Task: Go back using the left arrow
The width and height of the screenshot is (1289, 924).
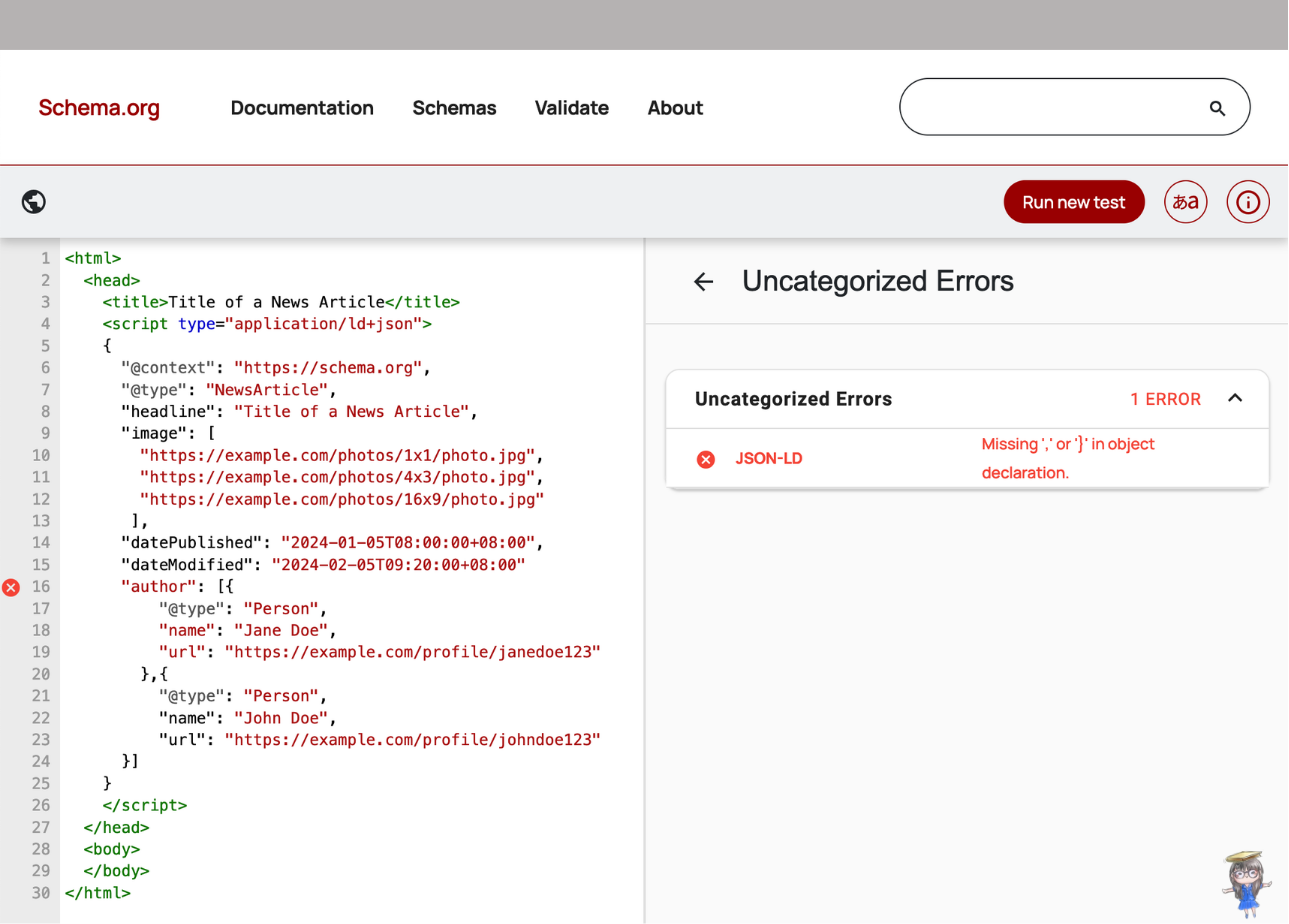Action: coord(703,282)
